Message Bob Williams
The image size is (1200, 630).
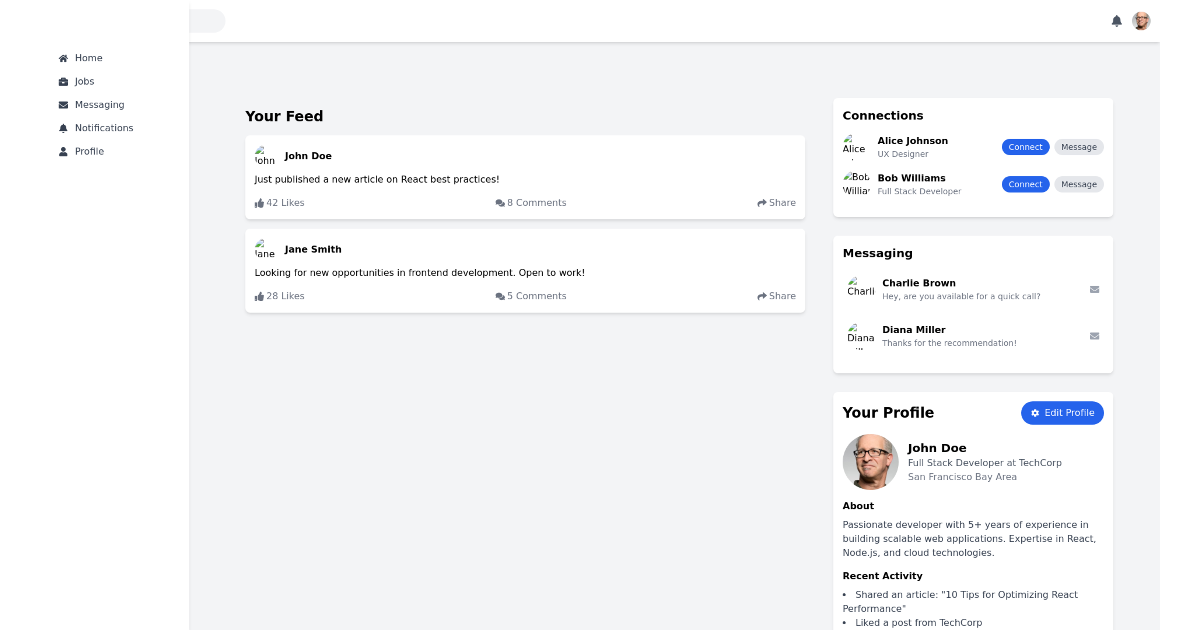coord(1079,184)
